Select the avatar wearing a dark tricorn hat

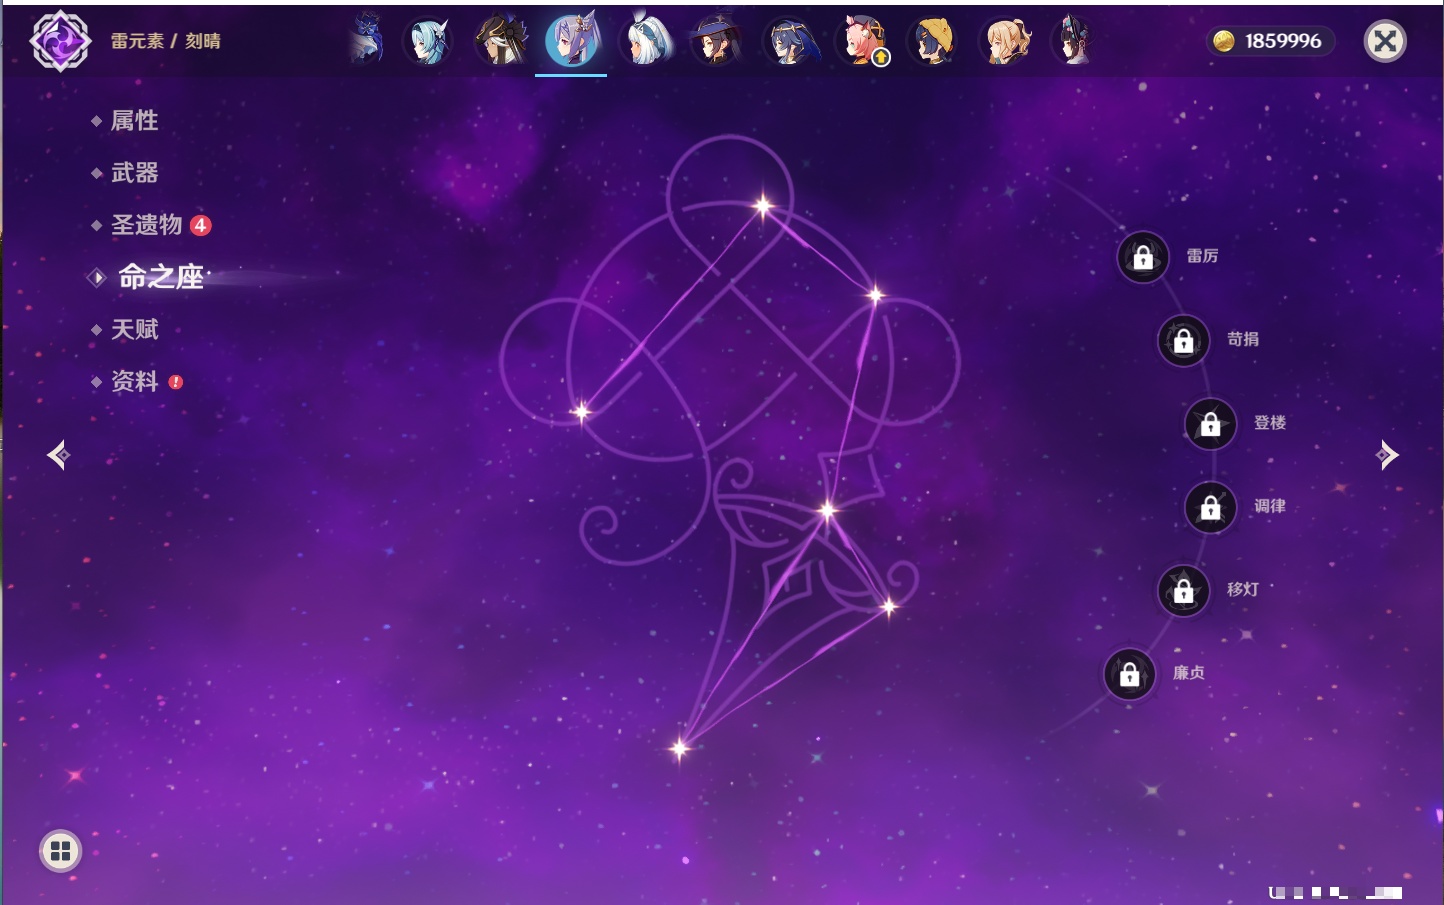[717, 41]
